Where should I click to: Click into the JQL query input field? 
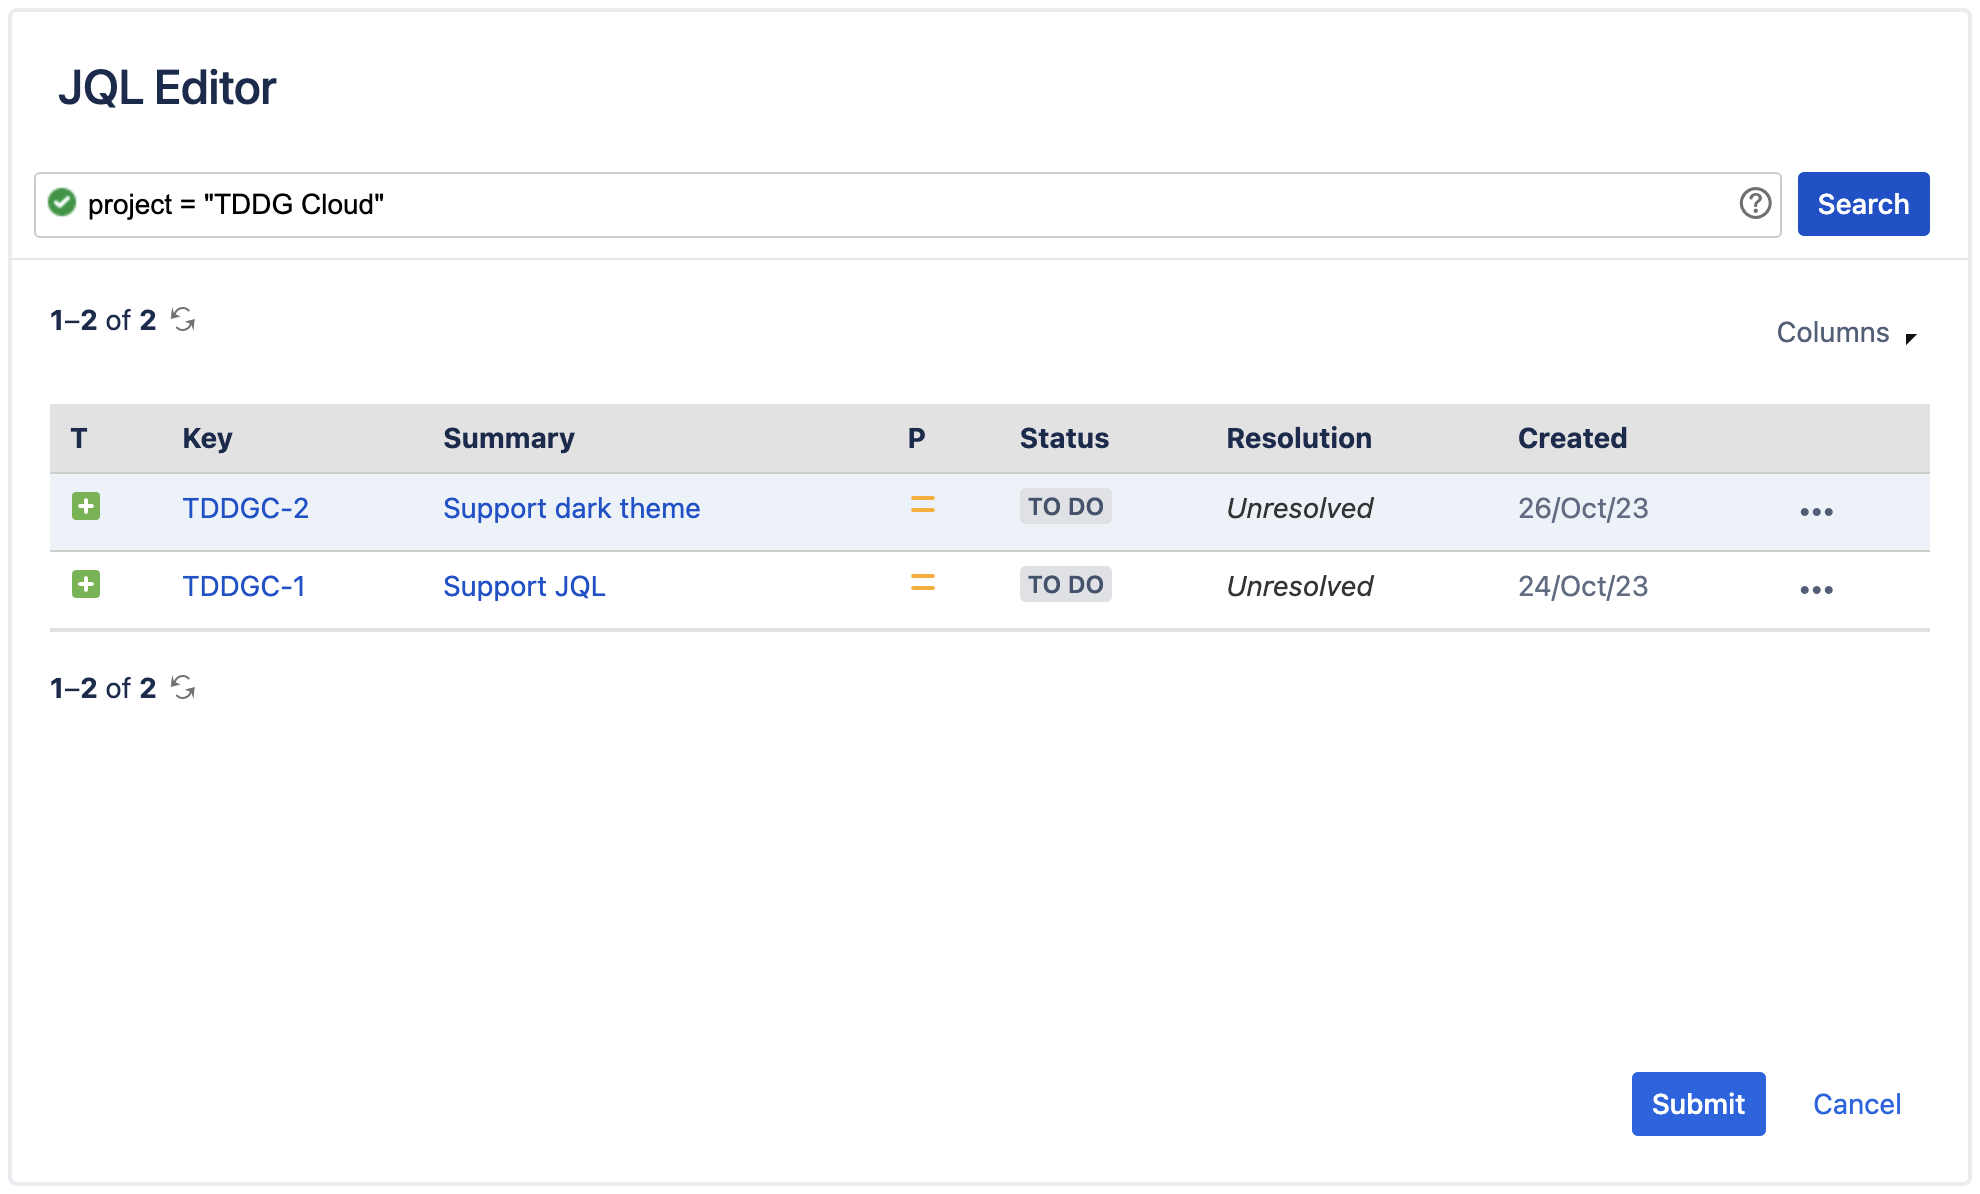[900, 204]
